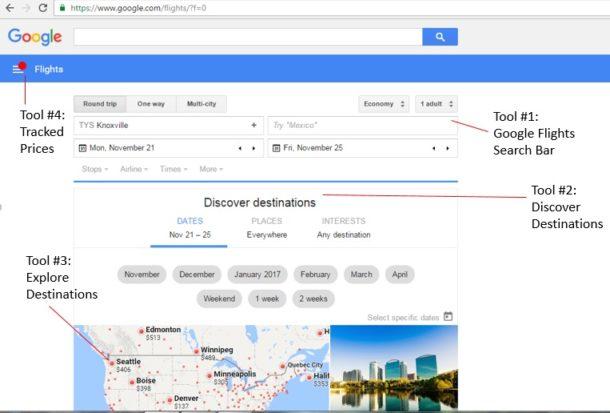Click the Seattle marker on the map

pos(112,363)
